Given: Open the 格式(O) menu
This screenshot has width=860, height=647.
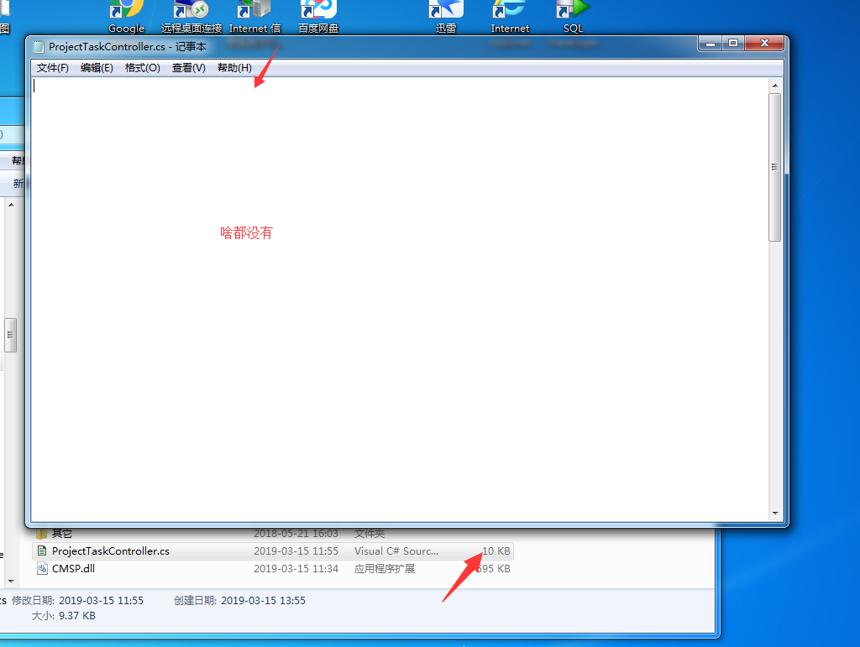Looking at the screenshot, I should 143,68.
